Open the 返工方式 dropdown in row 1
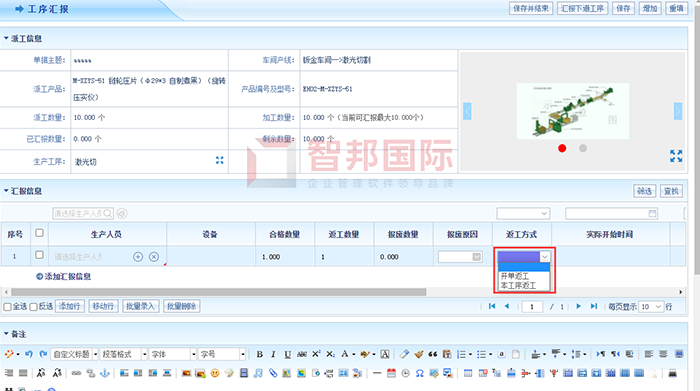Image resolution: width=700 pixels, height=391 pixels. [x=524, y=257]
